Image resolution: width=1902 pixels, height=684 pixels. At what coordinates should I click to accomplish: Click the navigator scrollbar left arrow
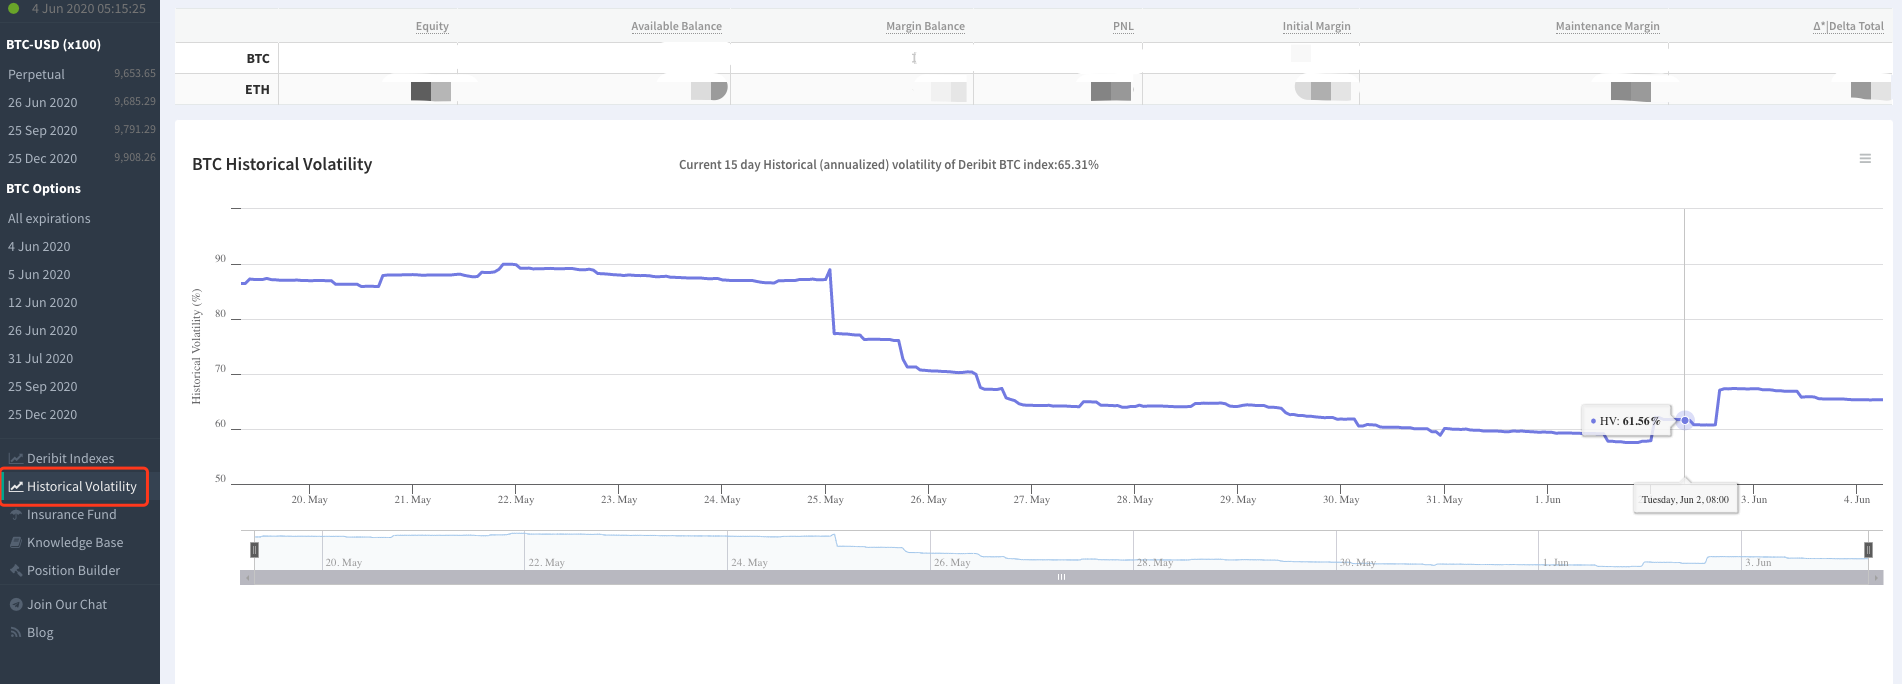(247, 578)
